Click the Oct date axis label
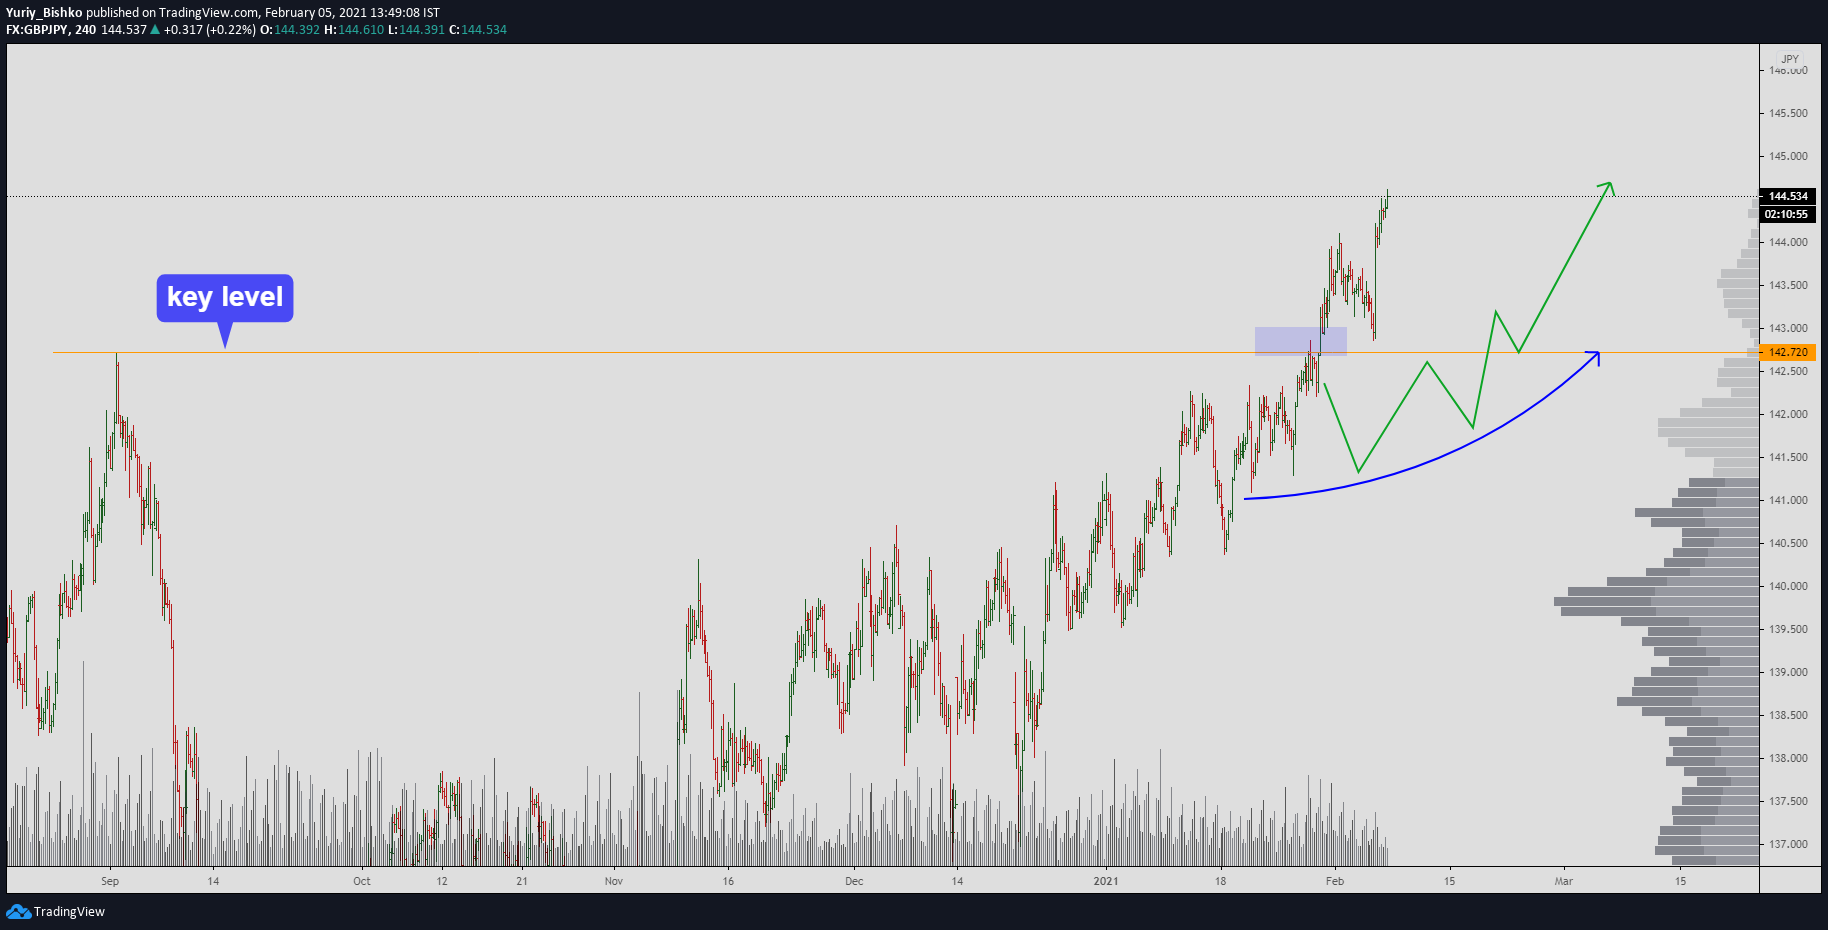This screenshot has width=1828, height=930. pyautogui.click(x=362, y=881)
